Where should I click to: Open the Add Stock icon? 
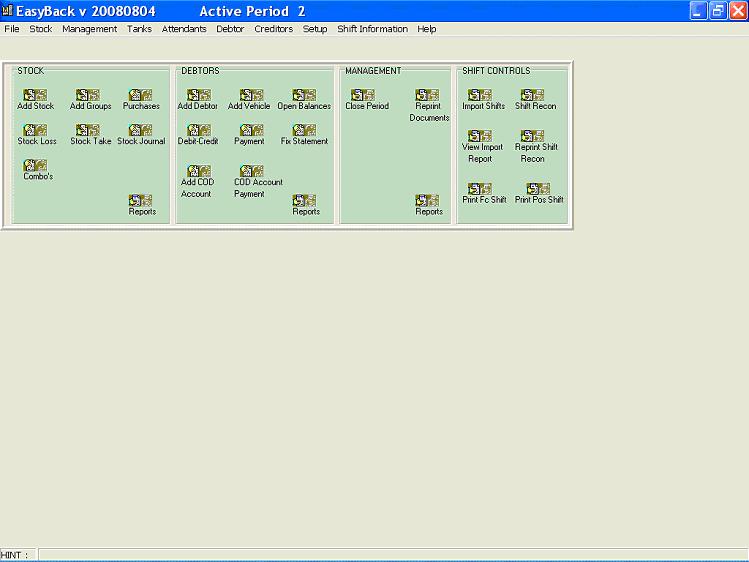tap(35, 95)
